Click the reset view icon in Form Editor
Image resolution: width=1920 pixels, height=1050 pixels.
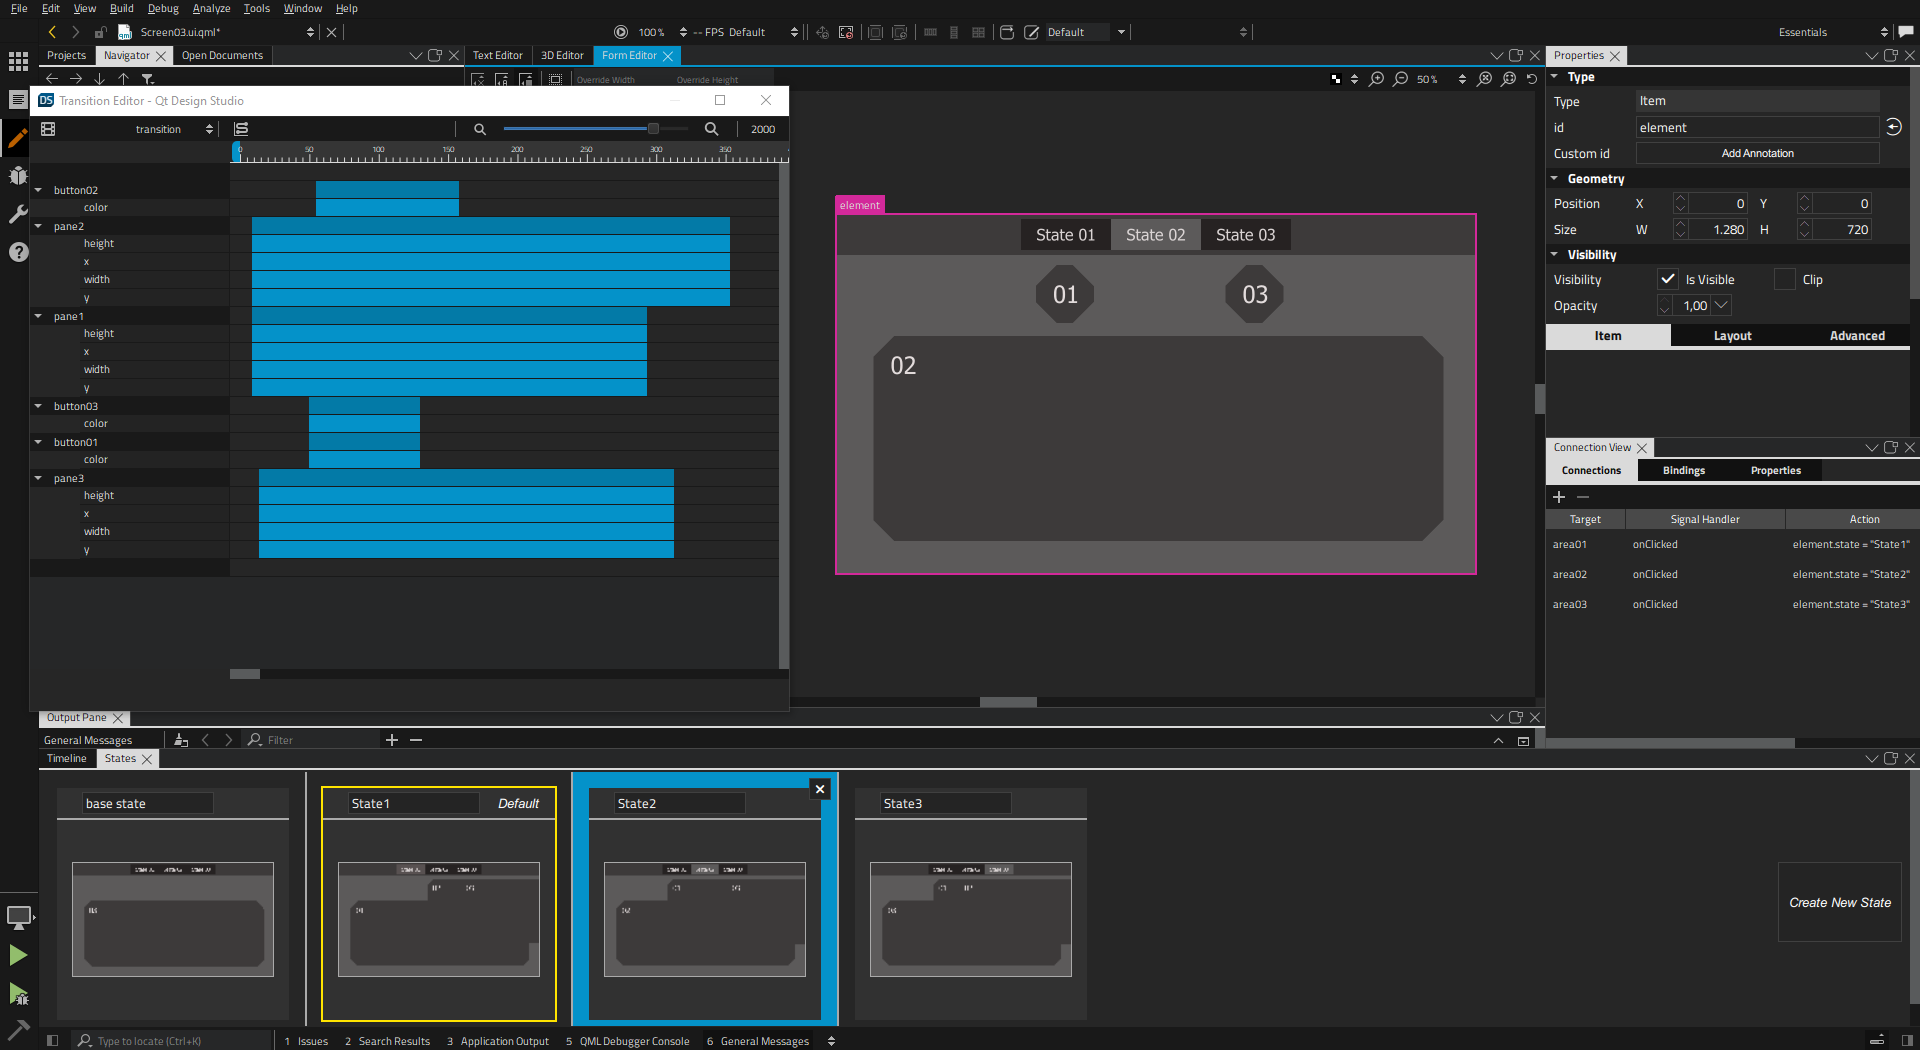(x=1531, y=79)
